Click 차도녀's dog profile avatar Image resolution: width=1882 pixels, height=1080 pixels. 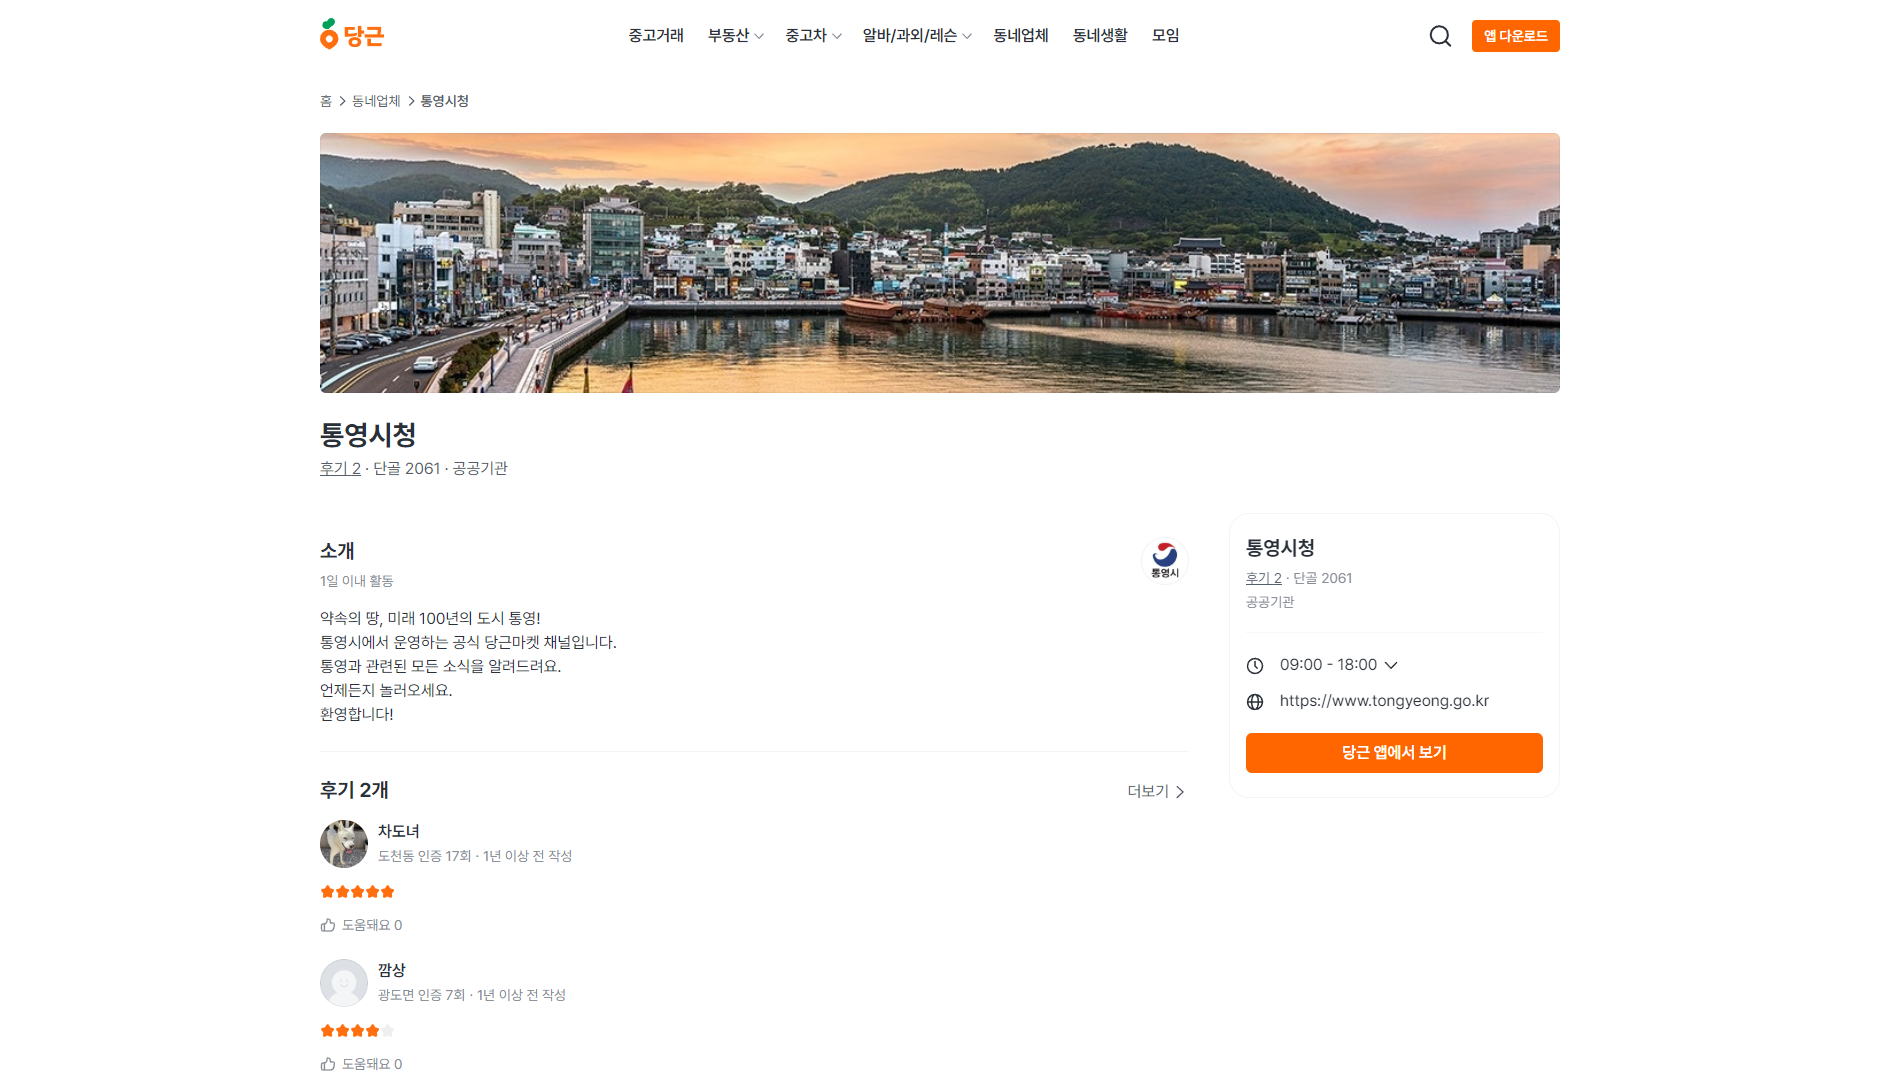(344, 844)
